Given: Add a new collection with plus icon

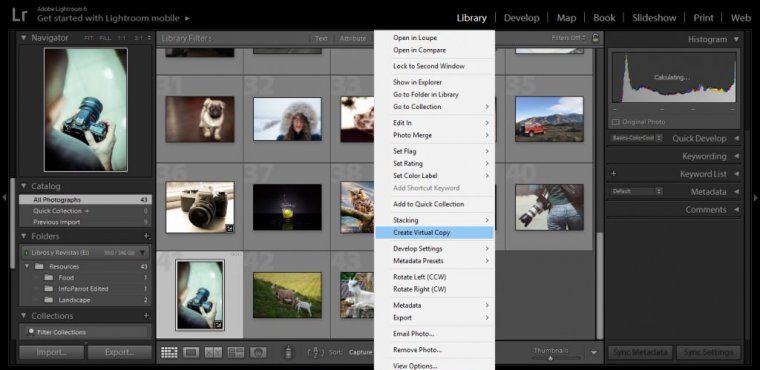Looking at the screenshot, I should coord(147,316).
